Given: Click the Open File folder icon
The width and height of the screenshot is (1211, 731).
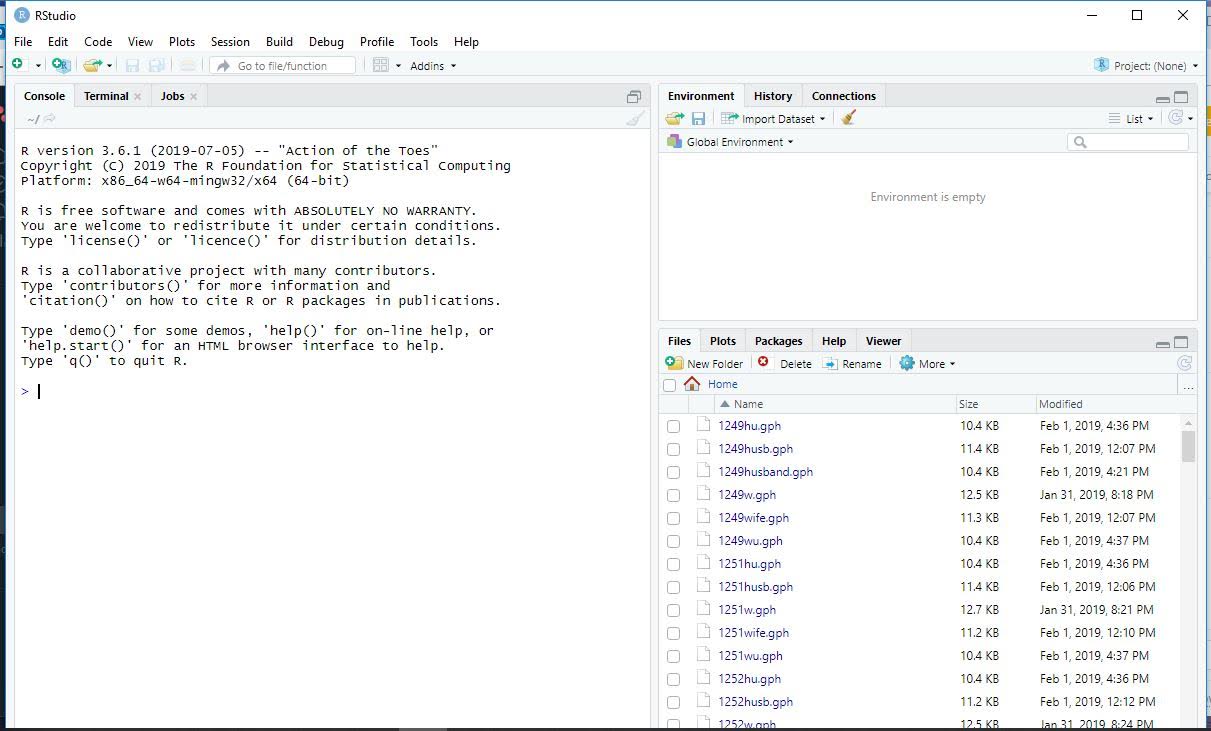Looking at the screenshot, I should coord(92,65).
